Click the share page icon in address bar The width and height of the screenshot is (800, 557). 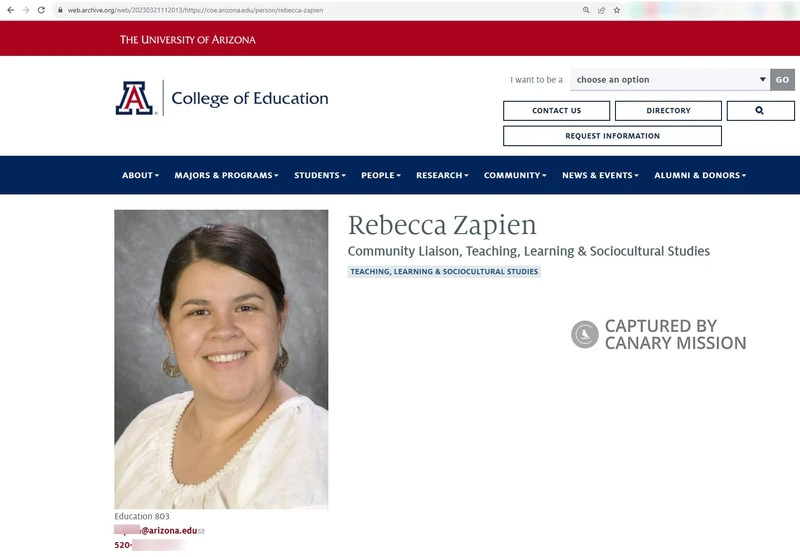click(x=602, y=10)
